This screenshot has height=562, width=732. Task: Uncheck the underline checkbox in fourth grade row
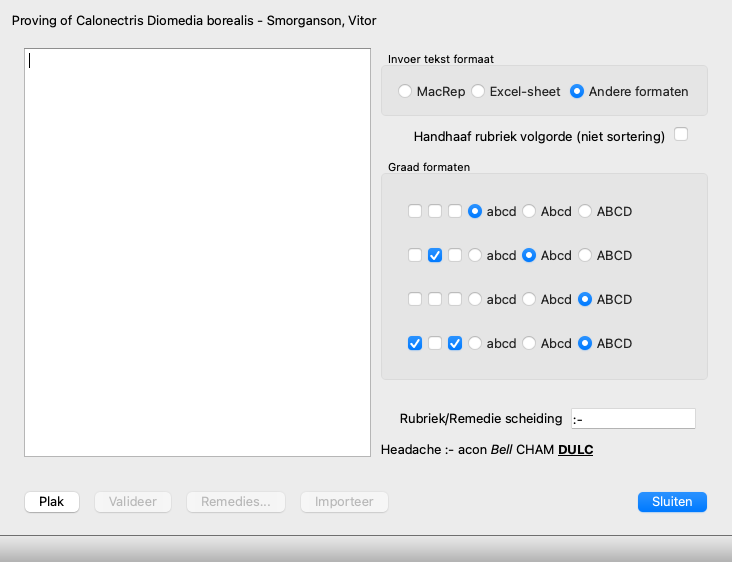pyautogui.click(x=455, y=343)
